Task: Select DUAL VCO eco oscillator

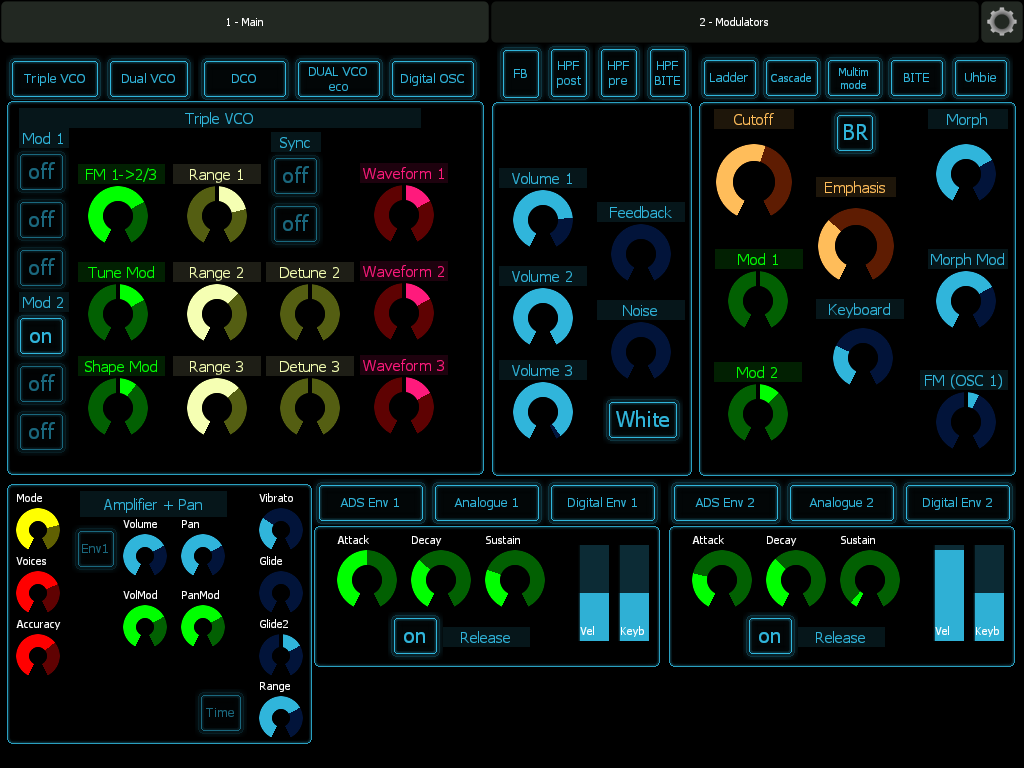Action: 338,78
